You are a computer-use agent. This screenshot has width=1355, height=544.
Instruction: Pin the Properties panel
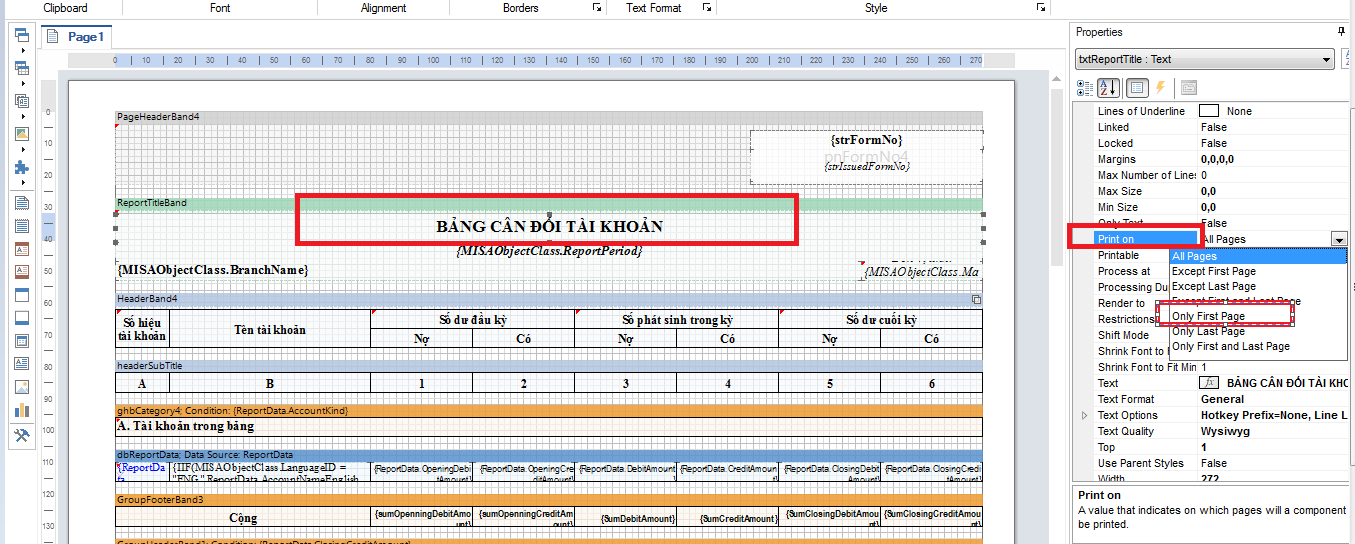pos(1342,32)
